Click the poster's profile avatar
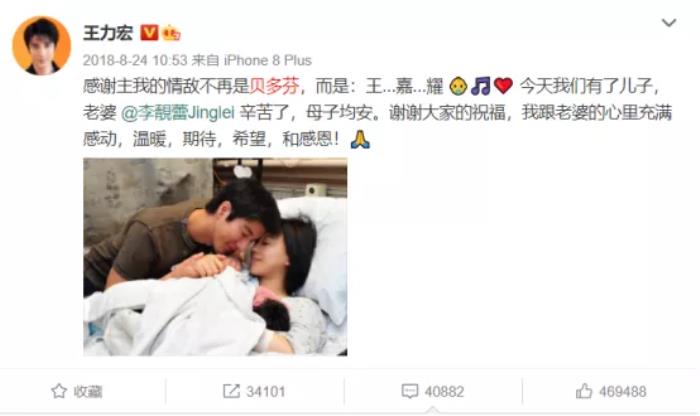700x416 pixels. (41, 45)
